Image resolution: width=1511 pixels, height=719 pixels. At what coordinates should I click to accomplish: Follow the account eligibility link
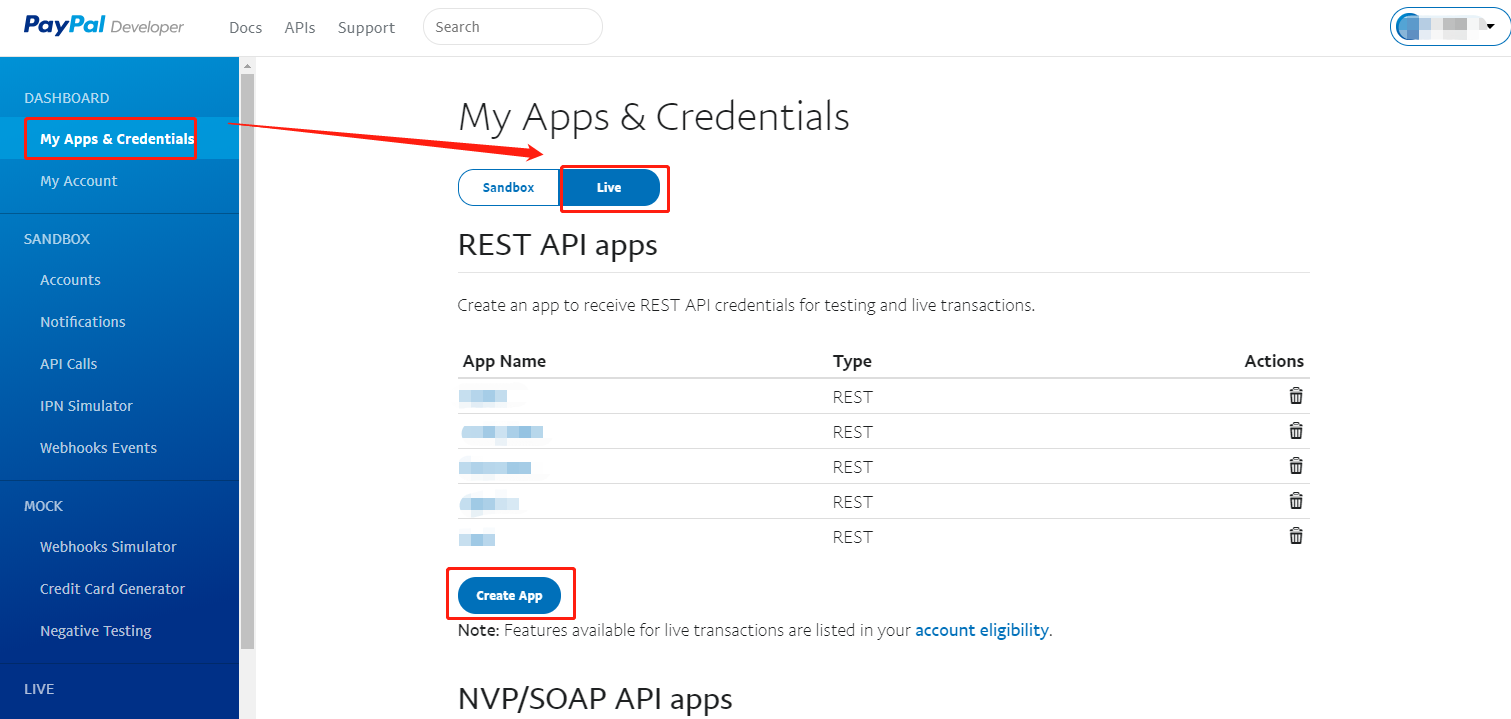[982, 630]
